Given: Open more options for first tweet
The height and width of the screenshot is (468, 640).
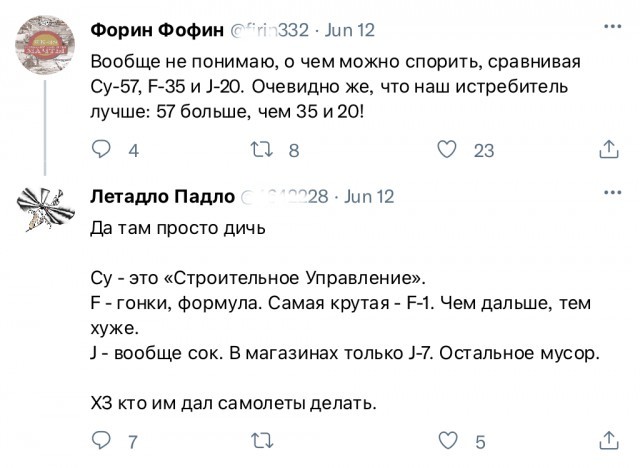Looking at the screenshot, I should [x=610, y=27].
